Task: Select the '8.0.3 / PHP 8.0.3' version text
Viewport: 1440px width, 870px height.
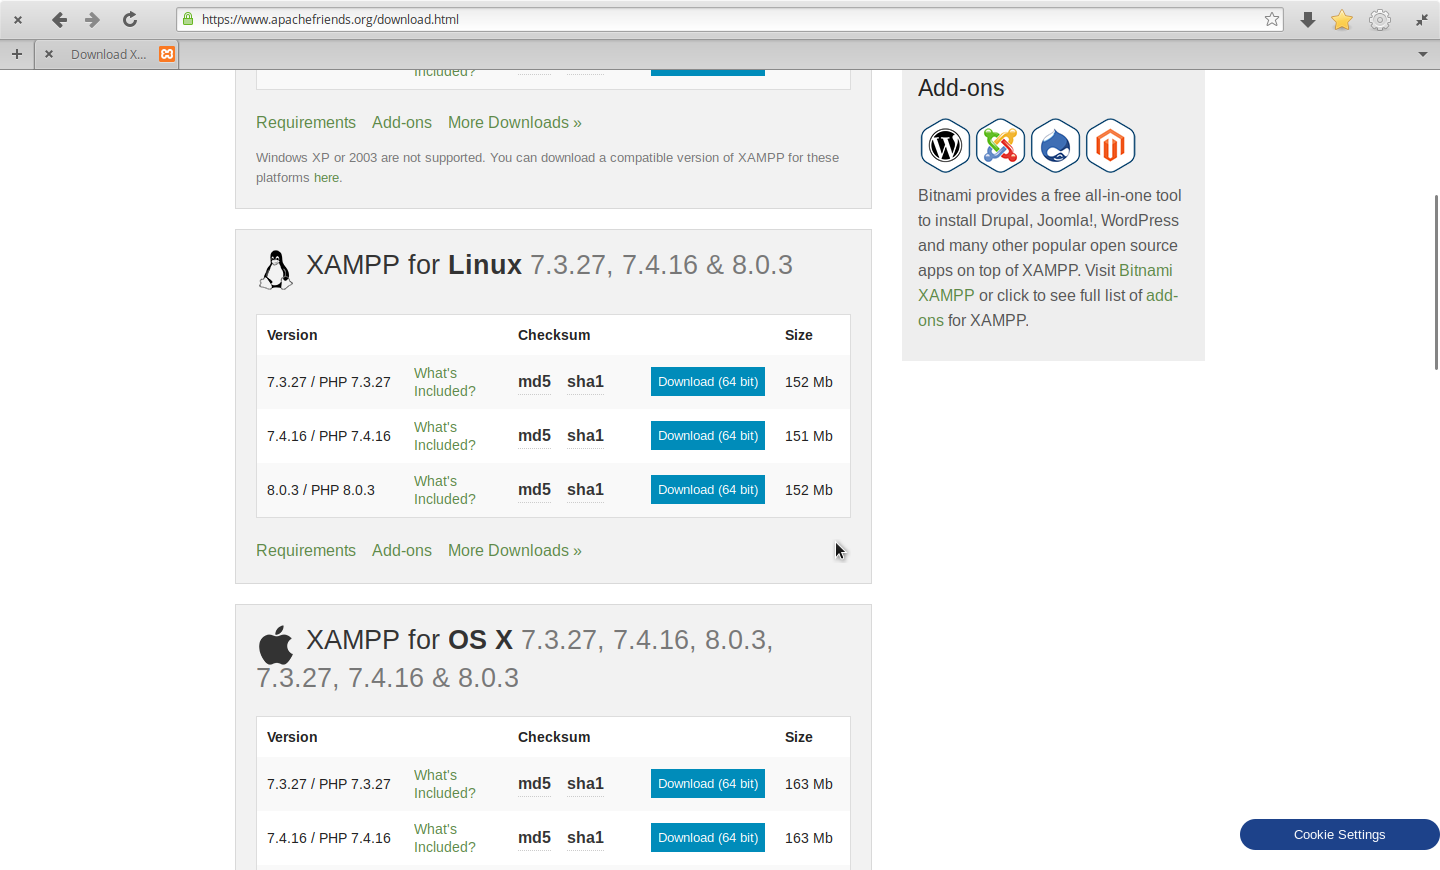Action: point(321,490)
